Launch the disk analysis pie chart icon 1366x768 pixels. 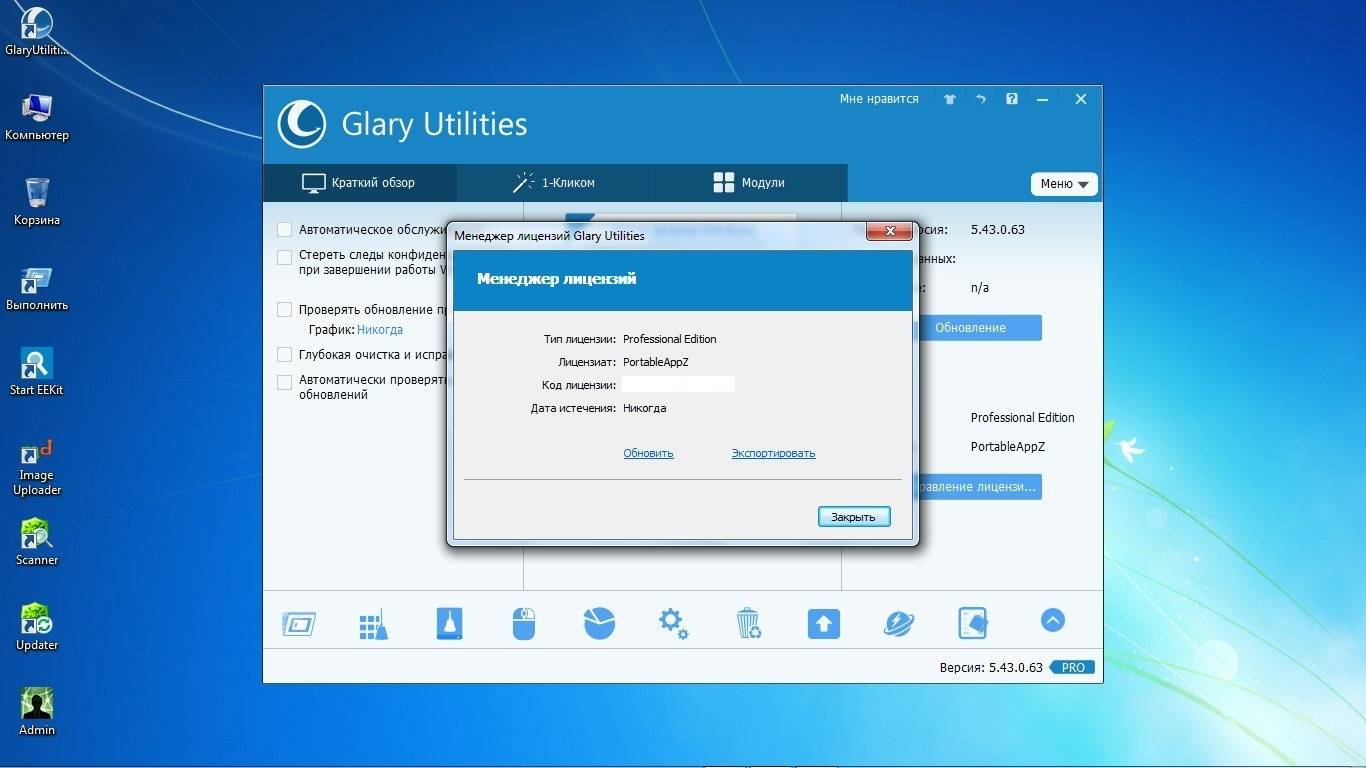tap(599, 623)
